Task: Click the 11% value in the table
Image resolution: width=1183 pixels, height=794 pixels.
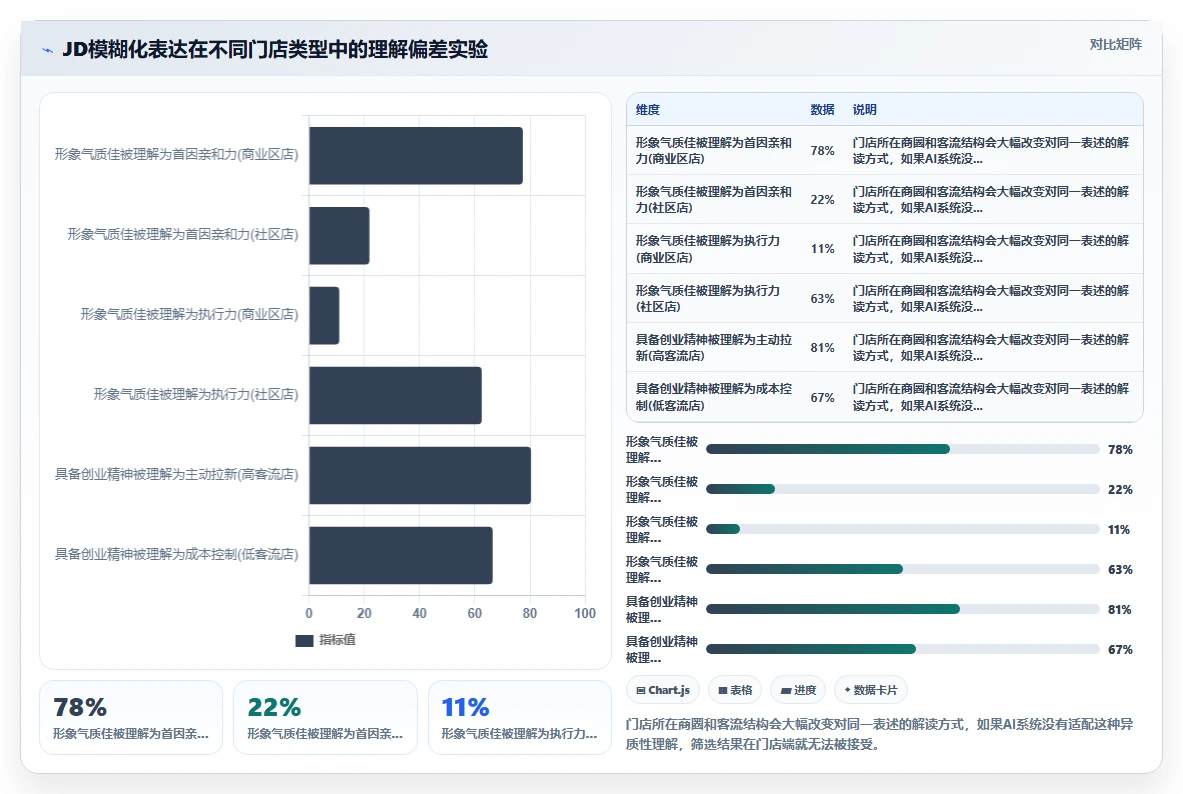Action: [822, 249]
